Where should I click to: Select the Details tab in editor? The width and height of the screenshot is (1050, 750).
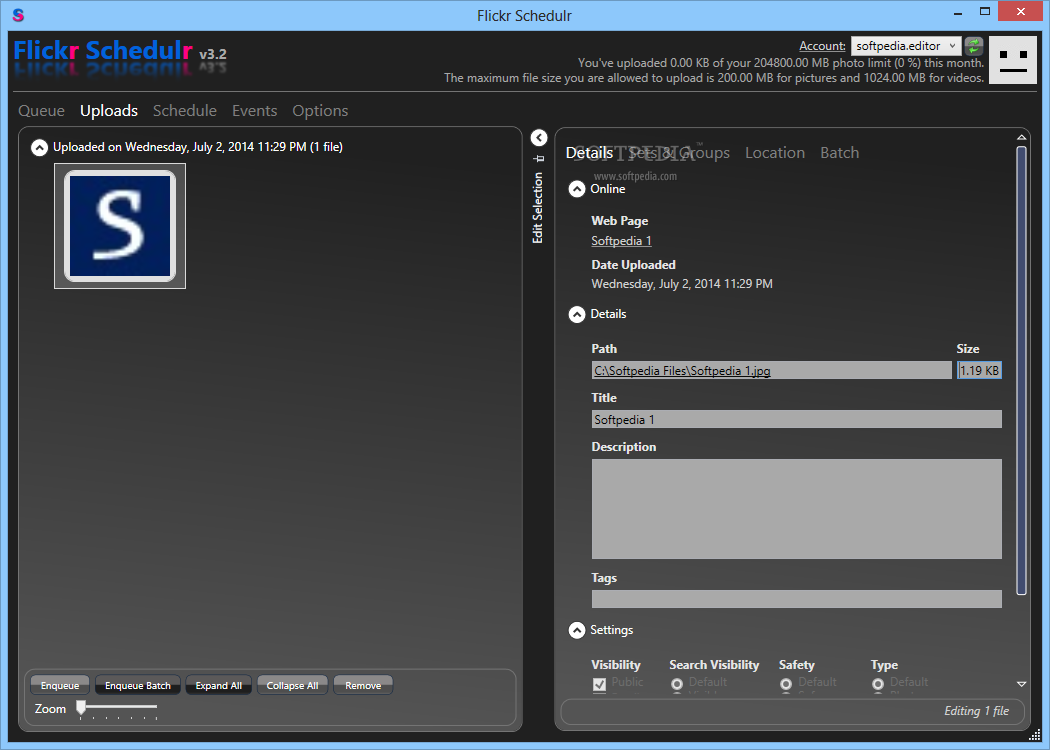click(x=589, y=153)
